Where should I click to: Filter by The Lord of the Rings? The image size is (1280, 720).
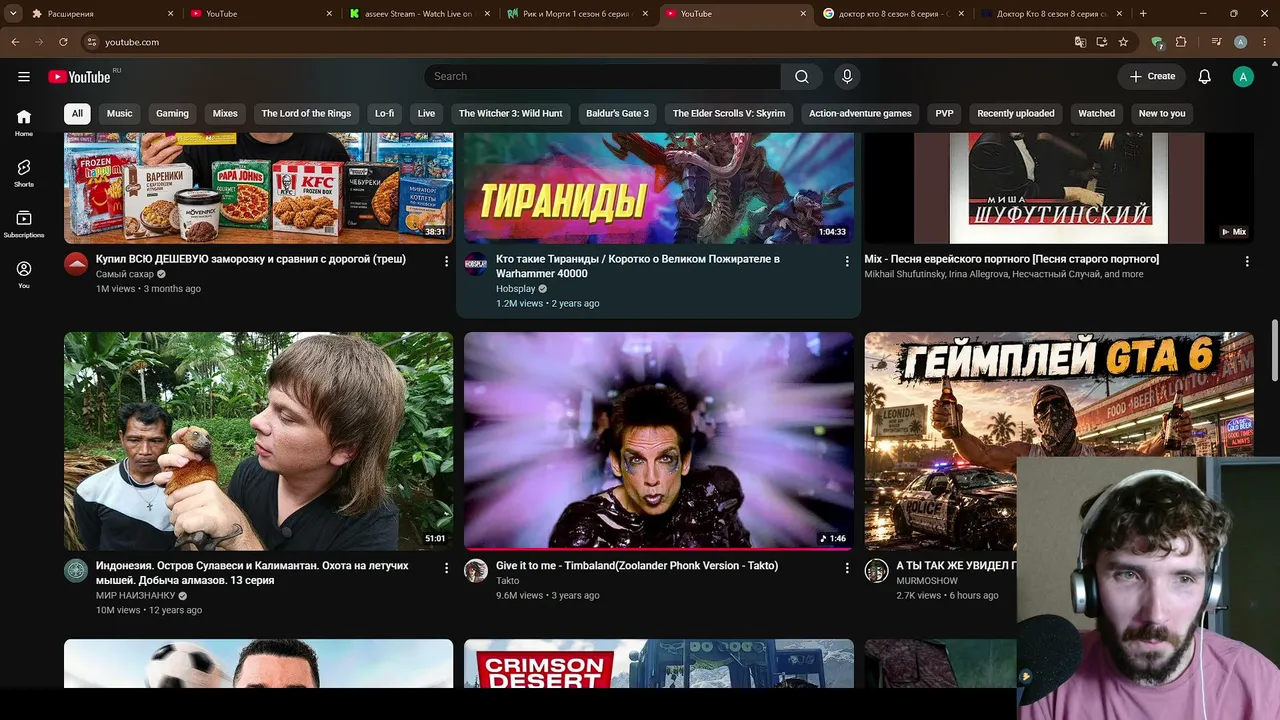[x=306, y=114]
